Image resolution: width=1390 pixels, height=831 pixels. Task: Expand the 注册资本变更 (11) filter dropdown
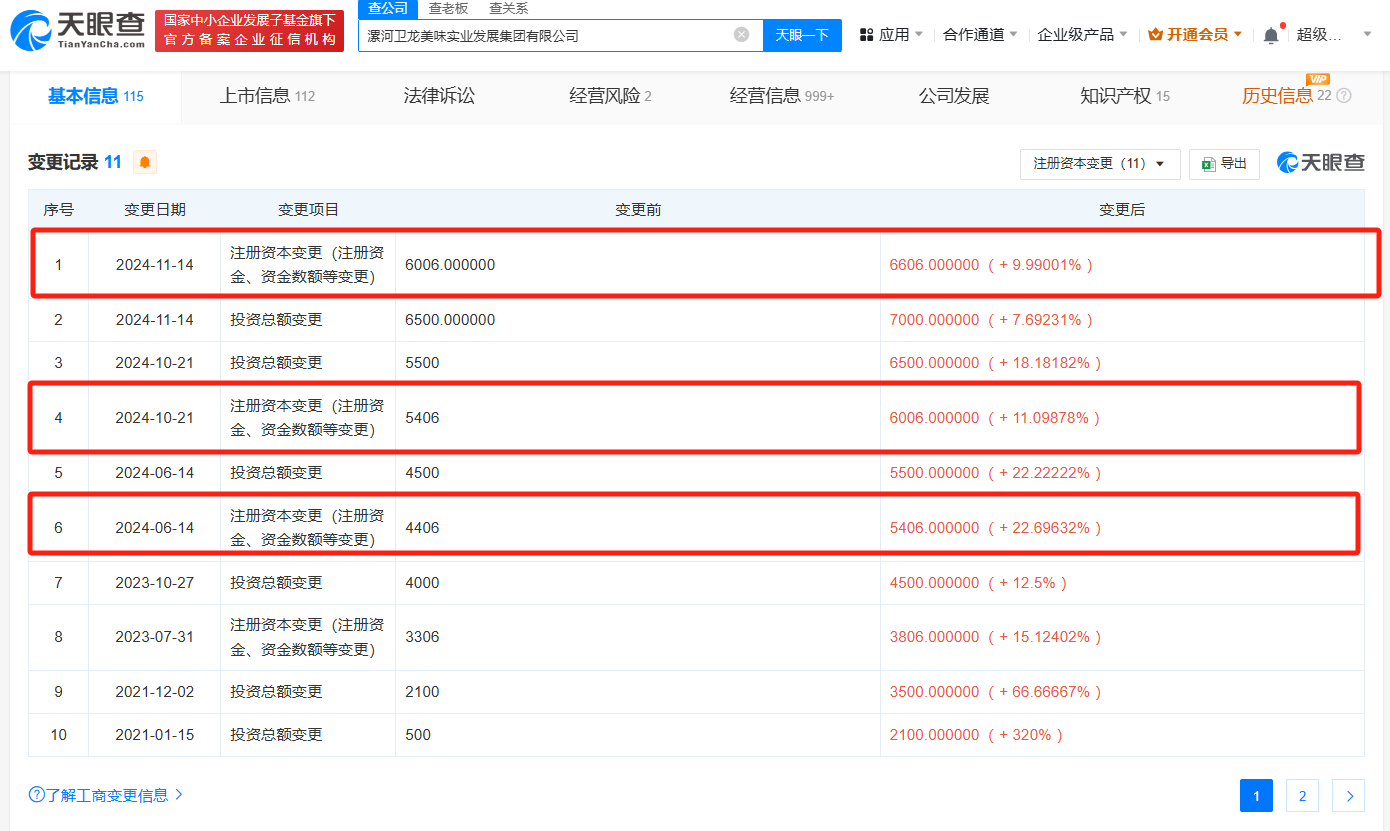click(x=1100, y=164)
